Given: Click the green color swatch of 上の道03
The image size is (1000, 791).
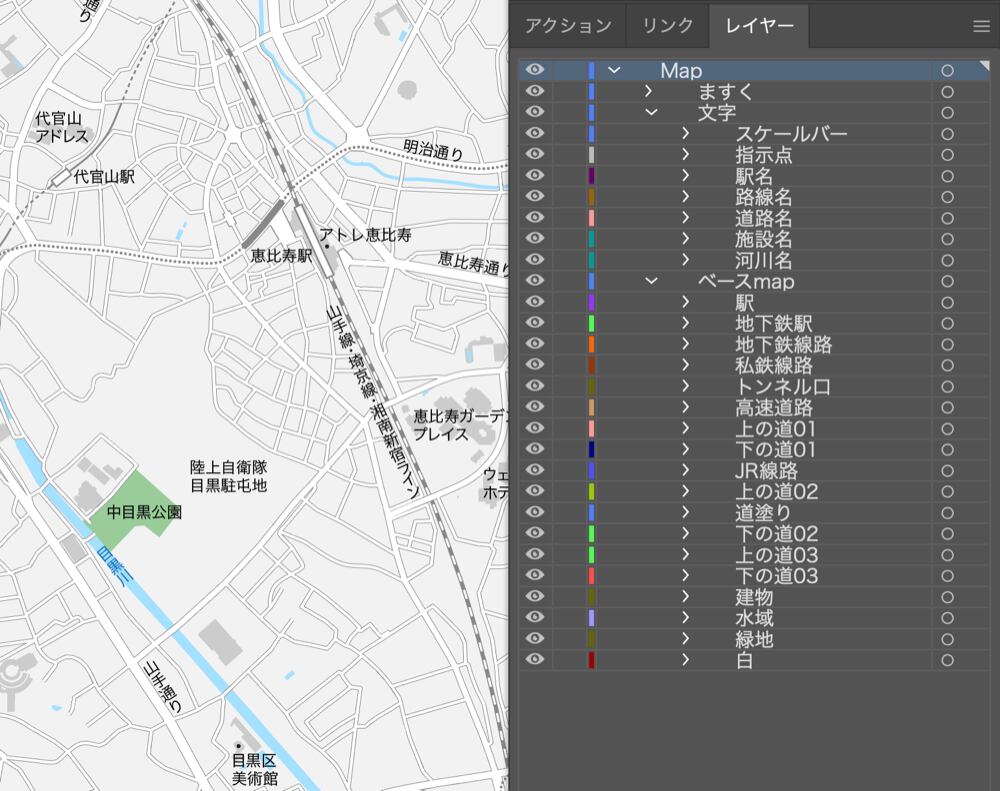Looking at the screenshot, I should tap(592, 554).
